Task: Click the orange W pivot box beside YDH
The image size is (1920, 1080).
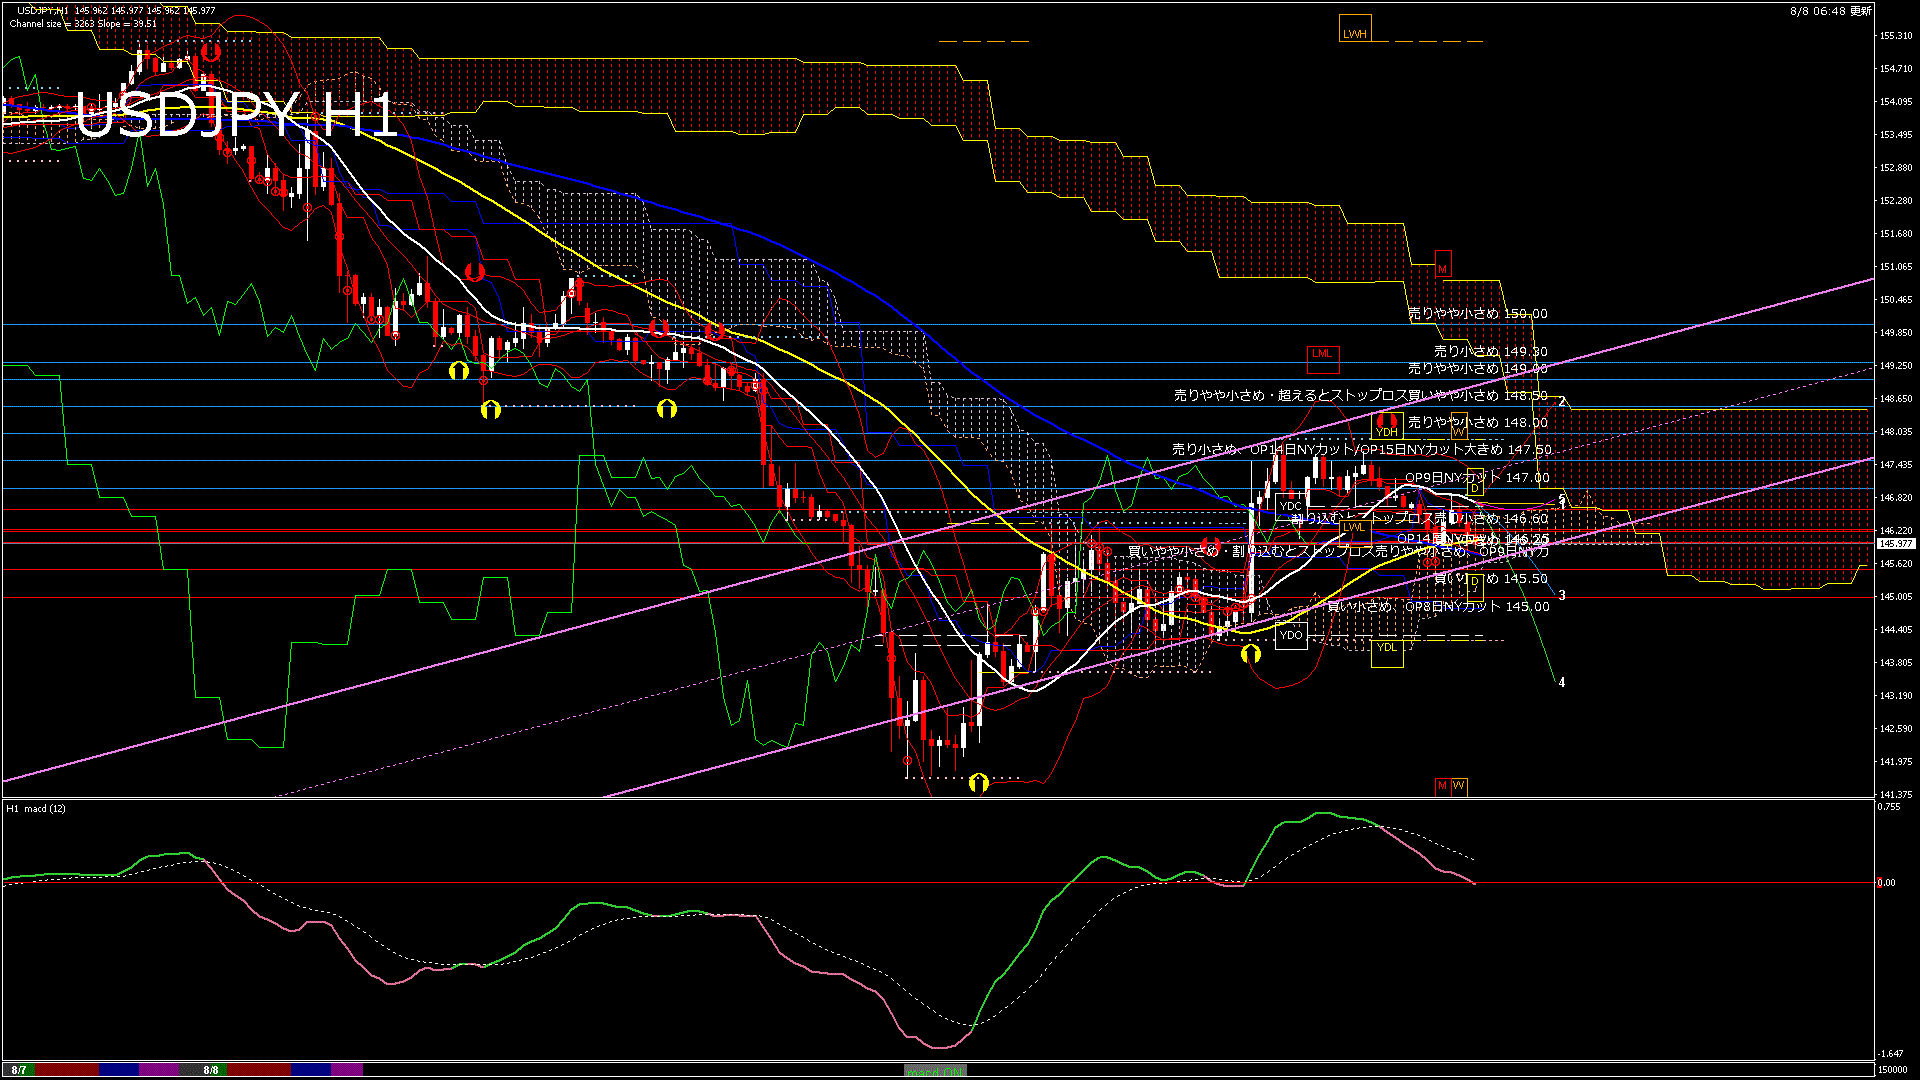Action: pyautogui.click(x=1458, y=431)
